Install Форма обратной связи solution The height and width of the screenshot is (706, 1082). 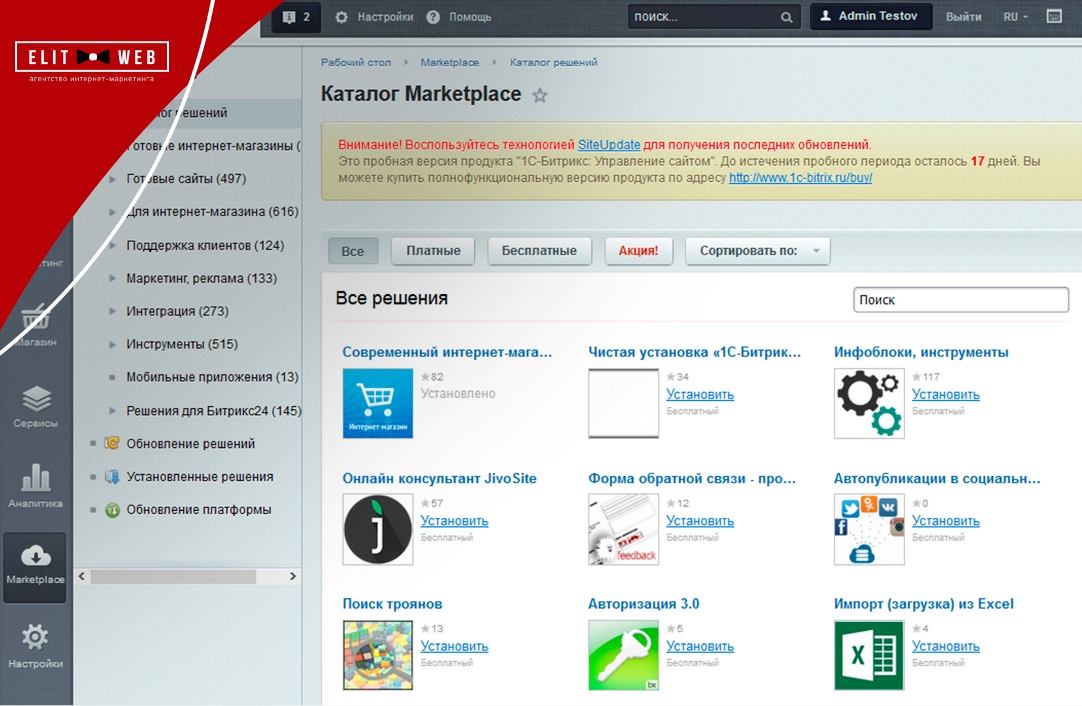[700, 520]
